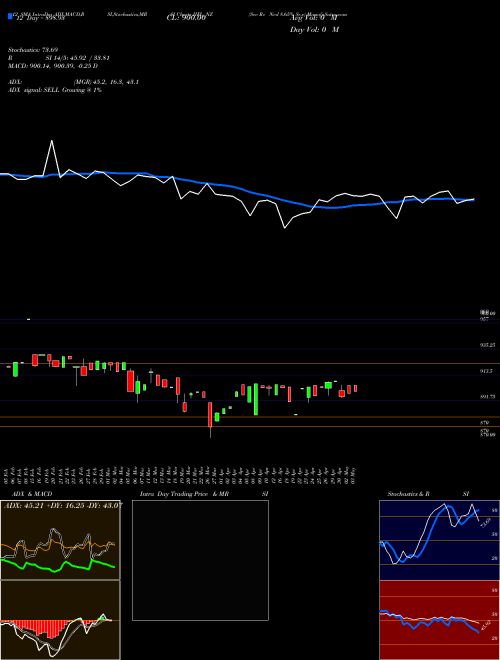500x660 pixels.
Task: Click the white spike peak on the price line
Action: click(x=52, y=141)
